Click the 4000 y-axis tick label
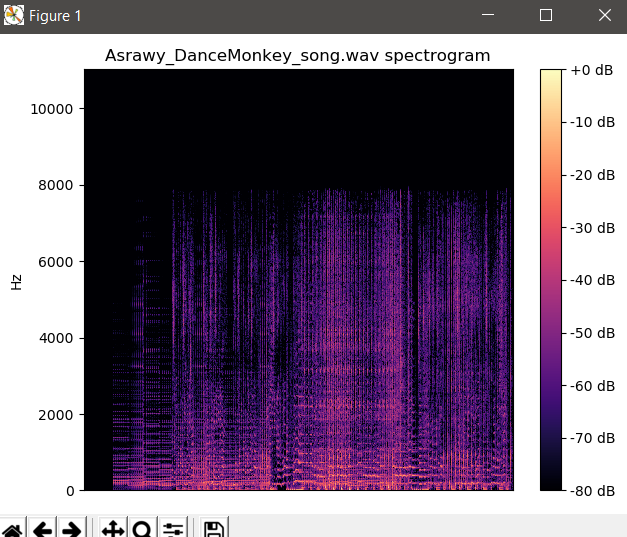The image size is (627, 537). (x=56, y=338)
